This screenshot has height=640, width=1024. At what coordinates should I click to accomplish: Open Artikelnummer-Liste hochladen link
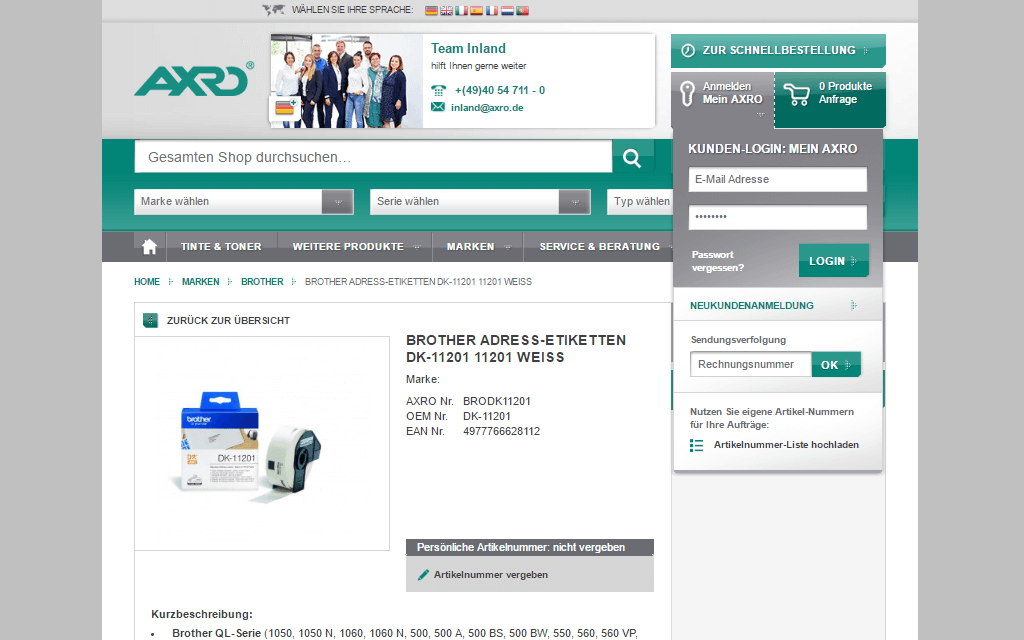(786, 445)
